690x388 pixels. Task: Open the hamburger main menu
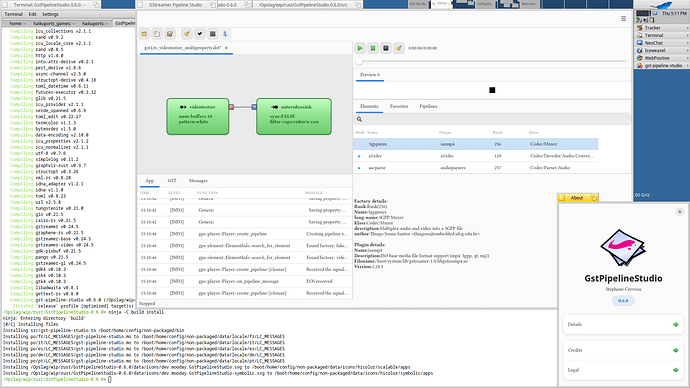[x=624, y=18]
